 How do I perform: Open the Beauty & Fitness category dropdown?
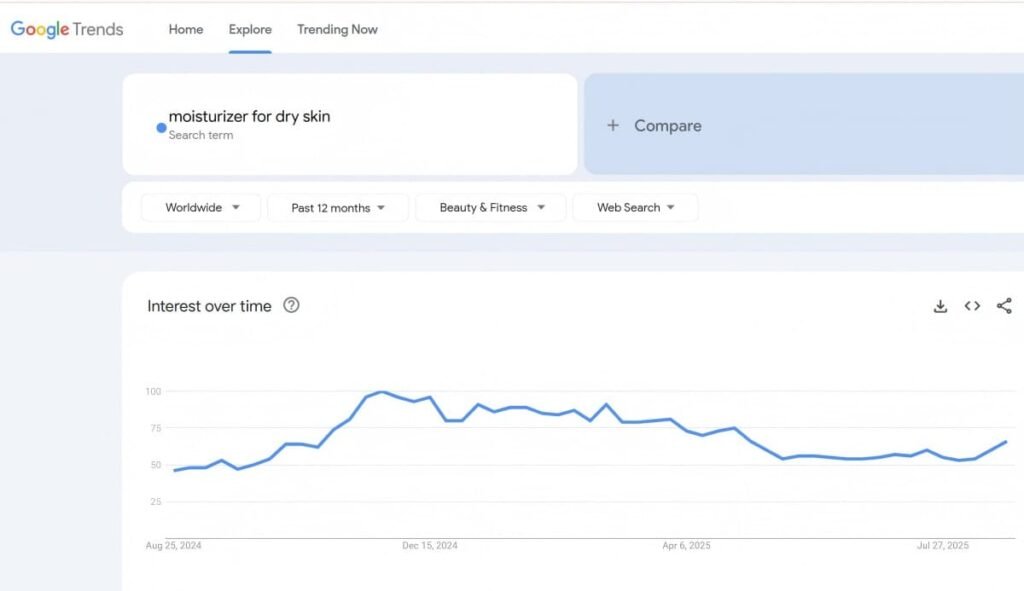coord(491,208)
